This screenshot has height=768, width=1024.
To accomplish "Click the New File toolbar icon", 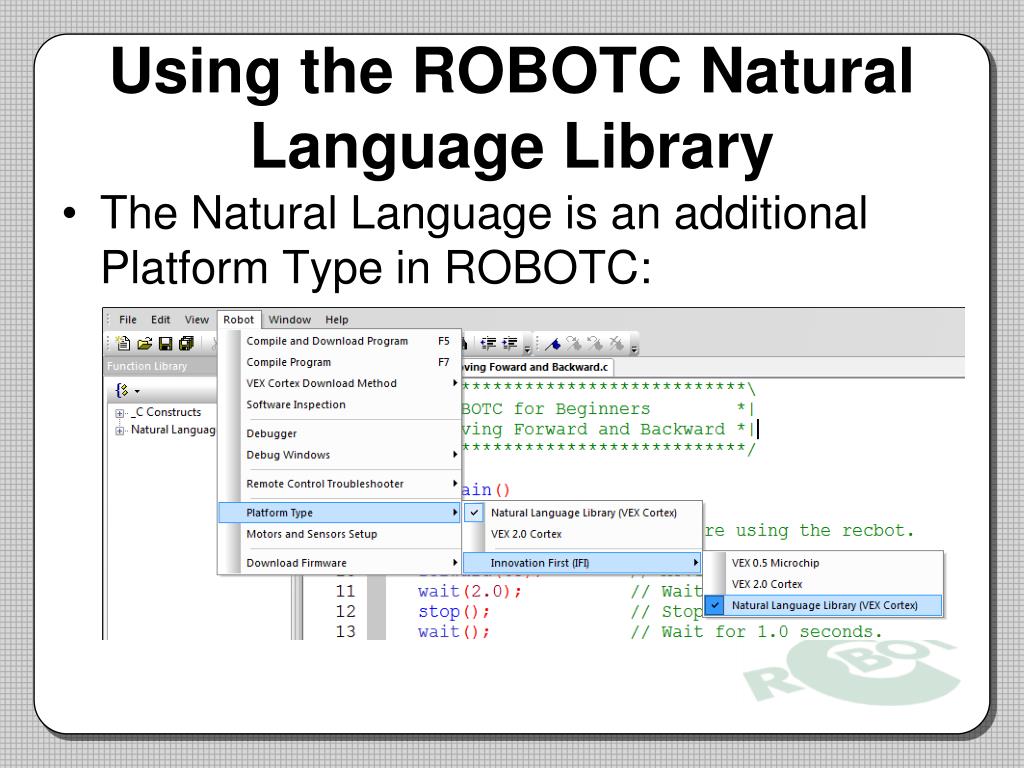I will (124, 343).
